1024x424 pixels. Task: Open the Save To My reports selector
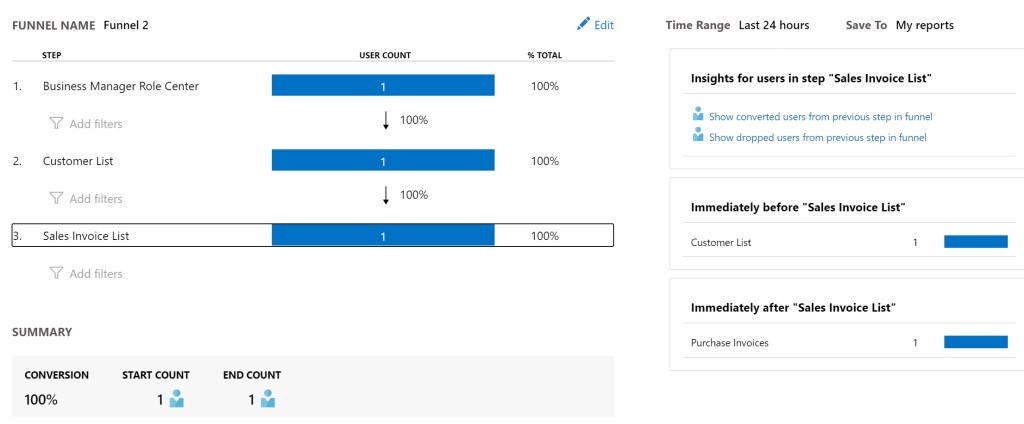924,25
